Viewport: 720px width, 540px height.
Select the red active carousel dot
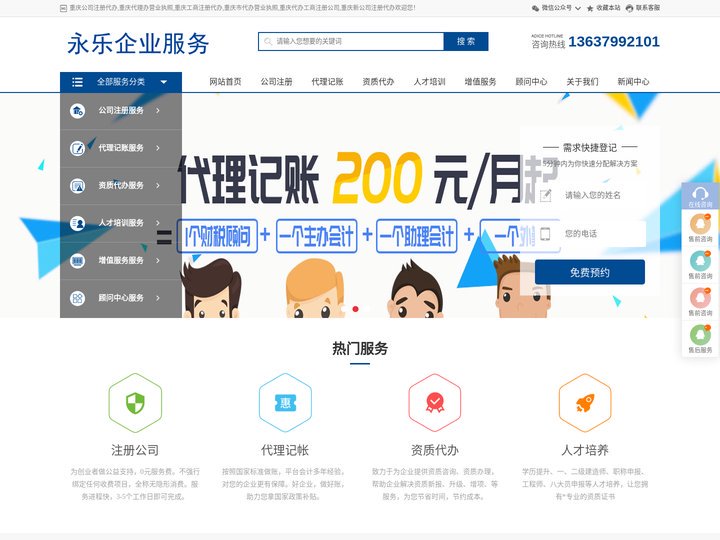pyautogui.click(x=355, y=309)
